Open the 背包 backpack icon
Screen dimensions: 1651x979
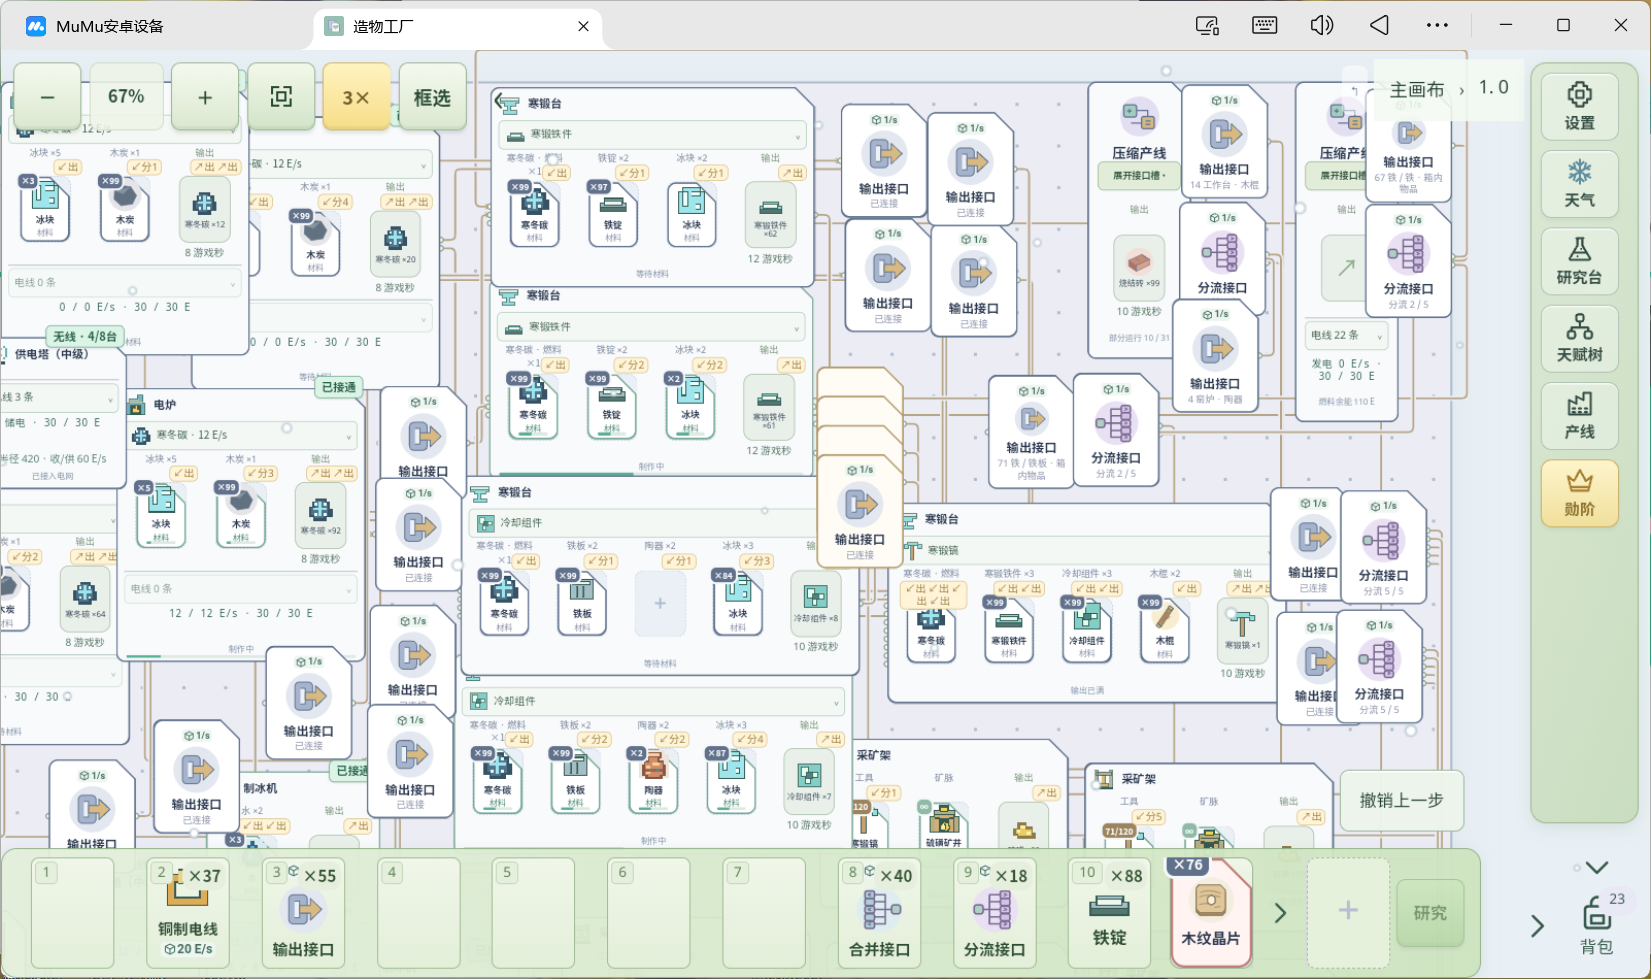tap(1596, 925)
